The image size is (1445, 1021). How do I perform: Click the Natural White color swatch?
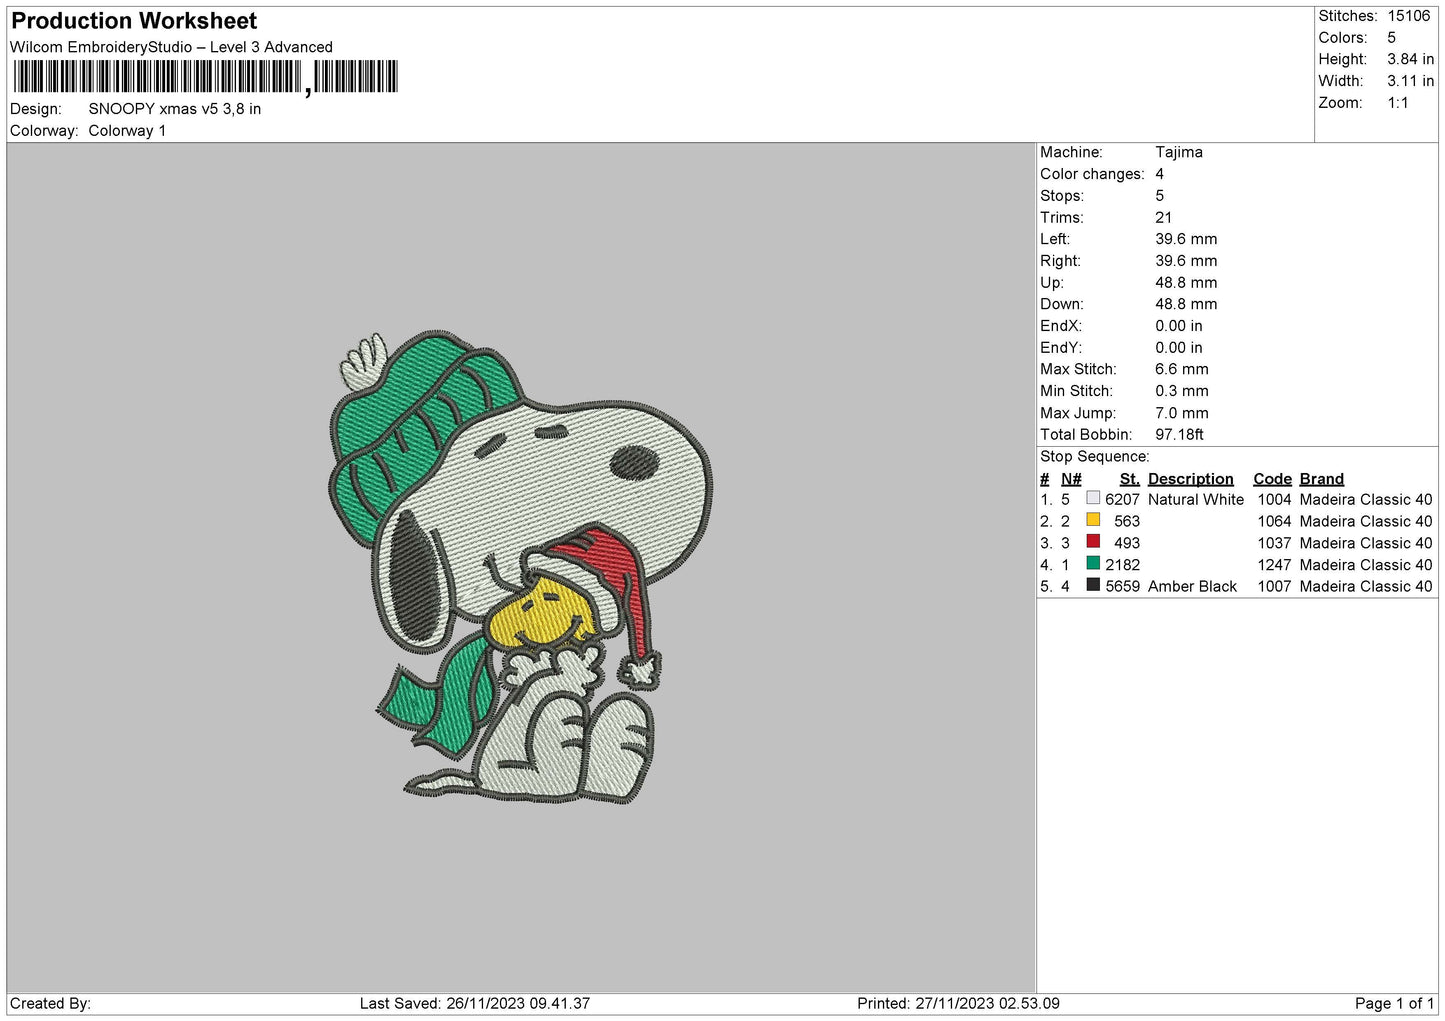pyautogui.click(x=1093, y=498)
